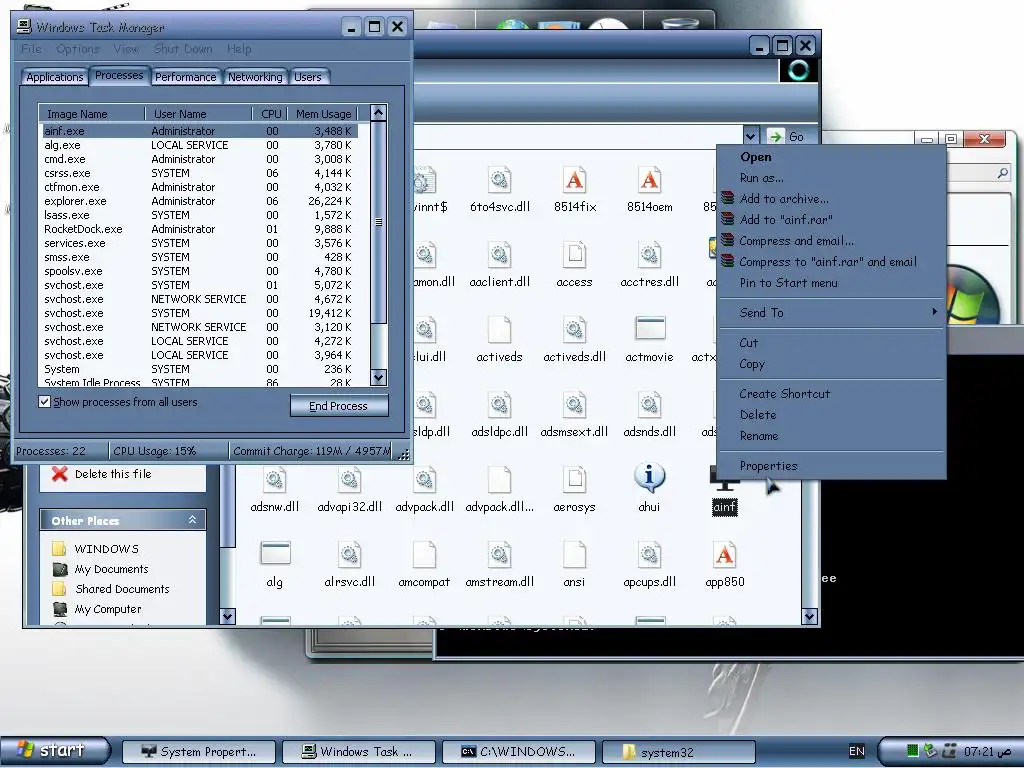This screenshot has height=768, width=1024.
Task: Select the activeds.dll file icon
Action: point(575,330)
